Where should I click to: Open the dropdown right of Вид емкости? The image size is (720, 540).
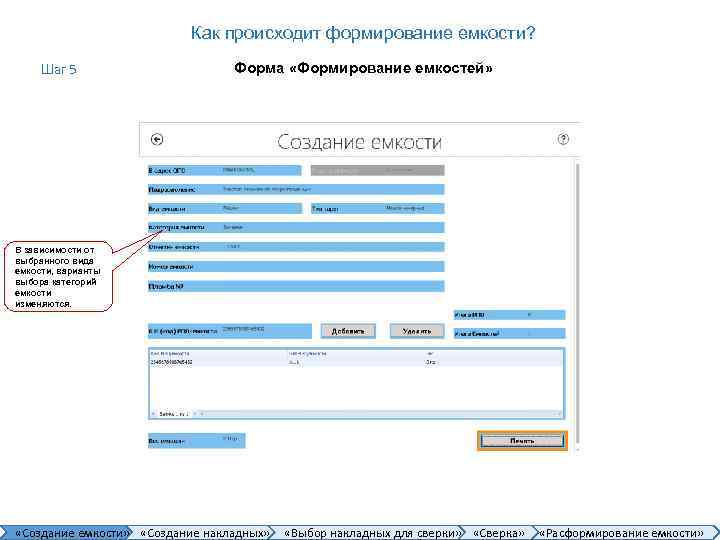click(377, 208)
